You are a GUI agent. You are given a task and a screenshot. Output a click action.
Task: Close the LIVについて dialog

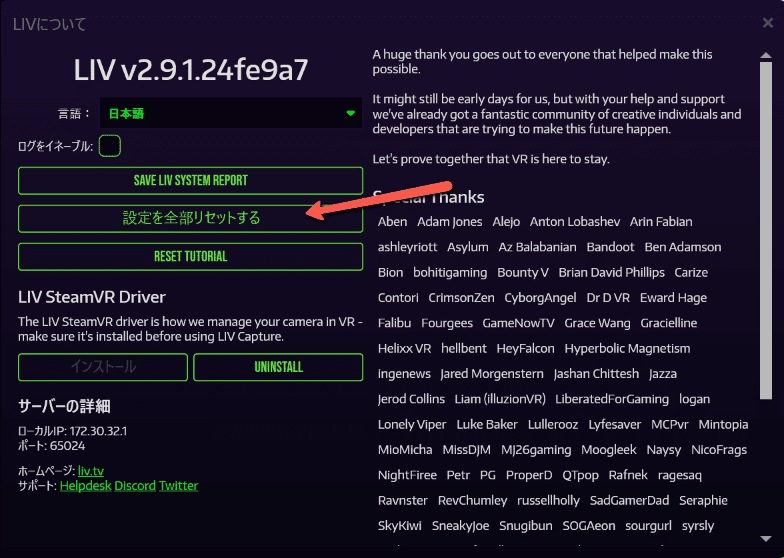pyautogui.click(x=768, y=23)
